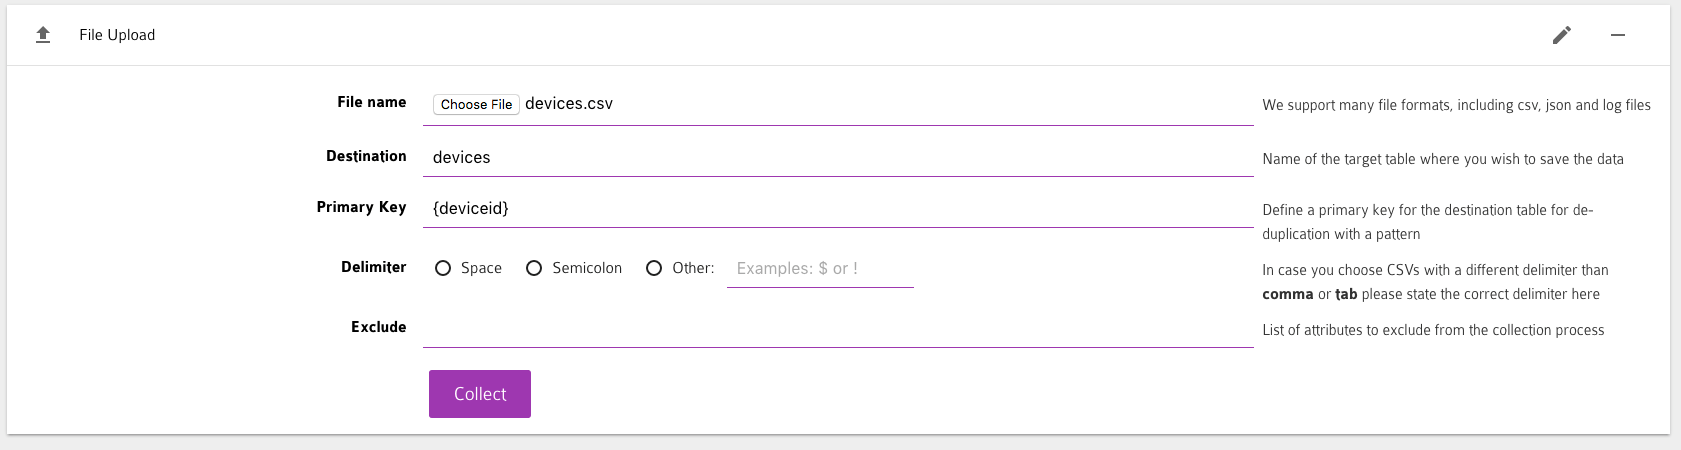Click the Primary Key field with {deviceid}
This screenshot has height=450, width=1681.
click(x=837, y=209)
